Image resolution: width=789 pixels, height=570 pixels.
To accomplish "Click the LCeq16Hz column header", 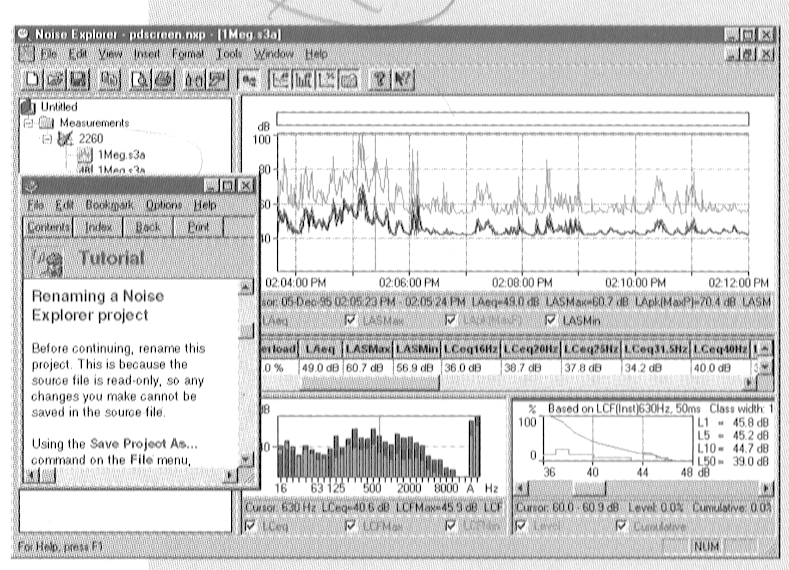I will pos(470,349).
